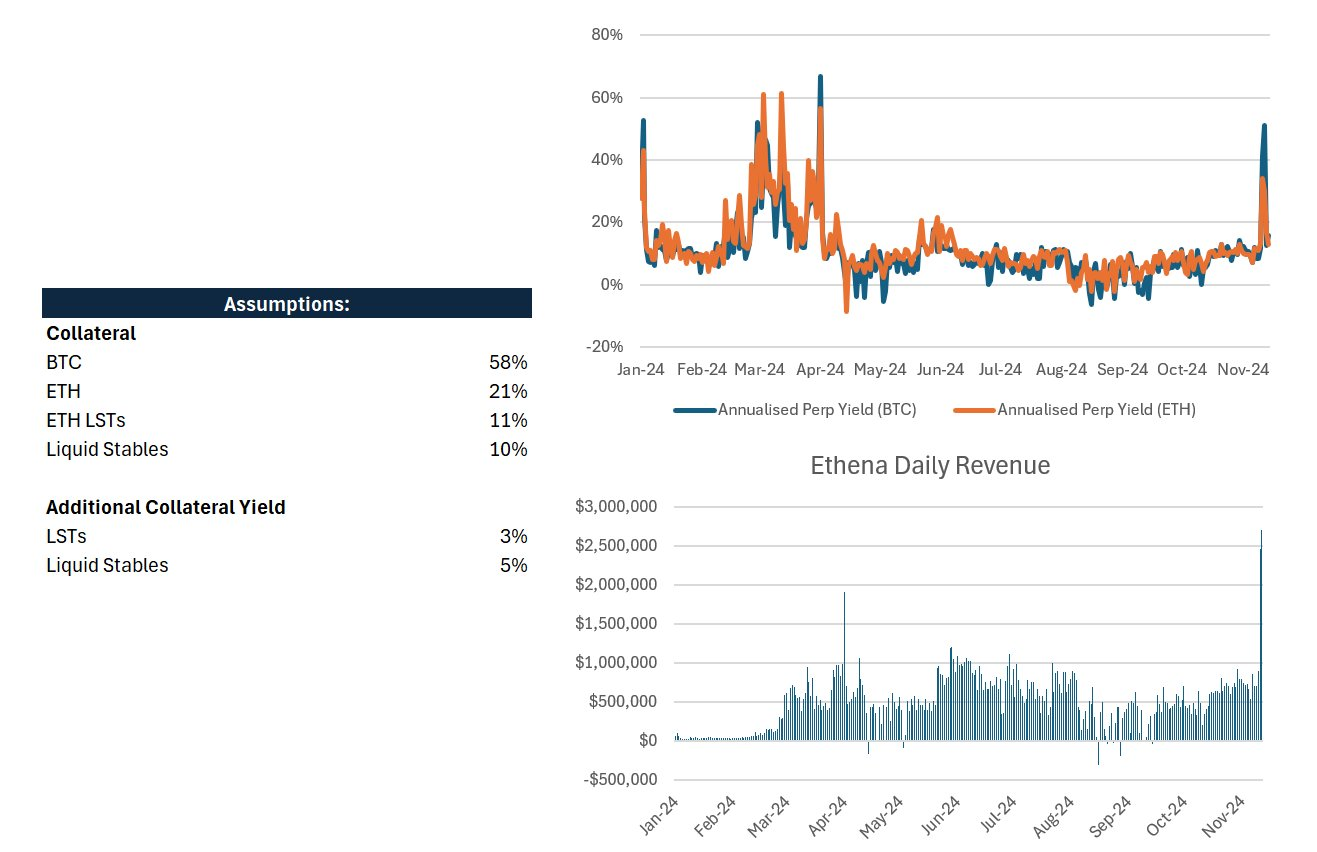Select the Ethena Daily Revenue chart title
Screen dimensions: 1317x852
[x=929, y=466]
